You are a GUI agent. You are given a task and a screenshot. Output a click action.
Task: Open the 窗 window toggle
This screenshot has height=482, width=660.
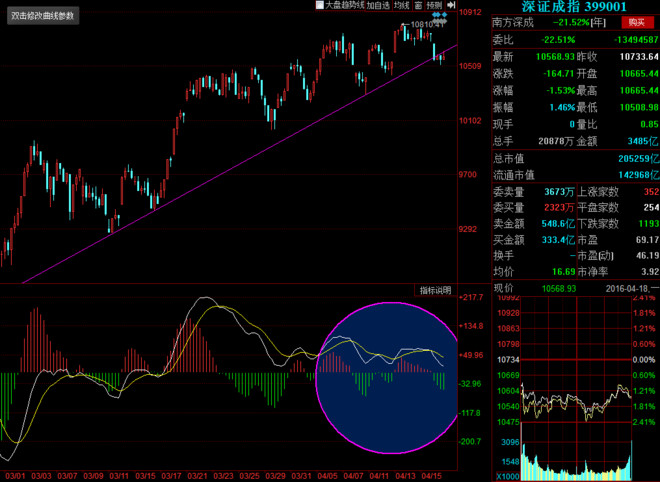418,5
